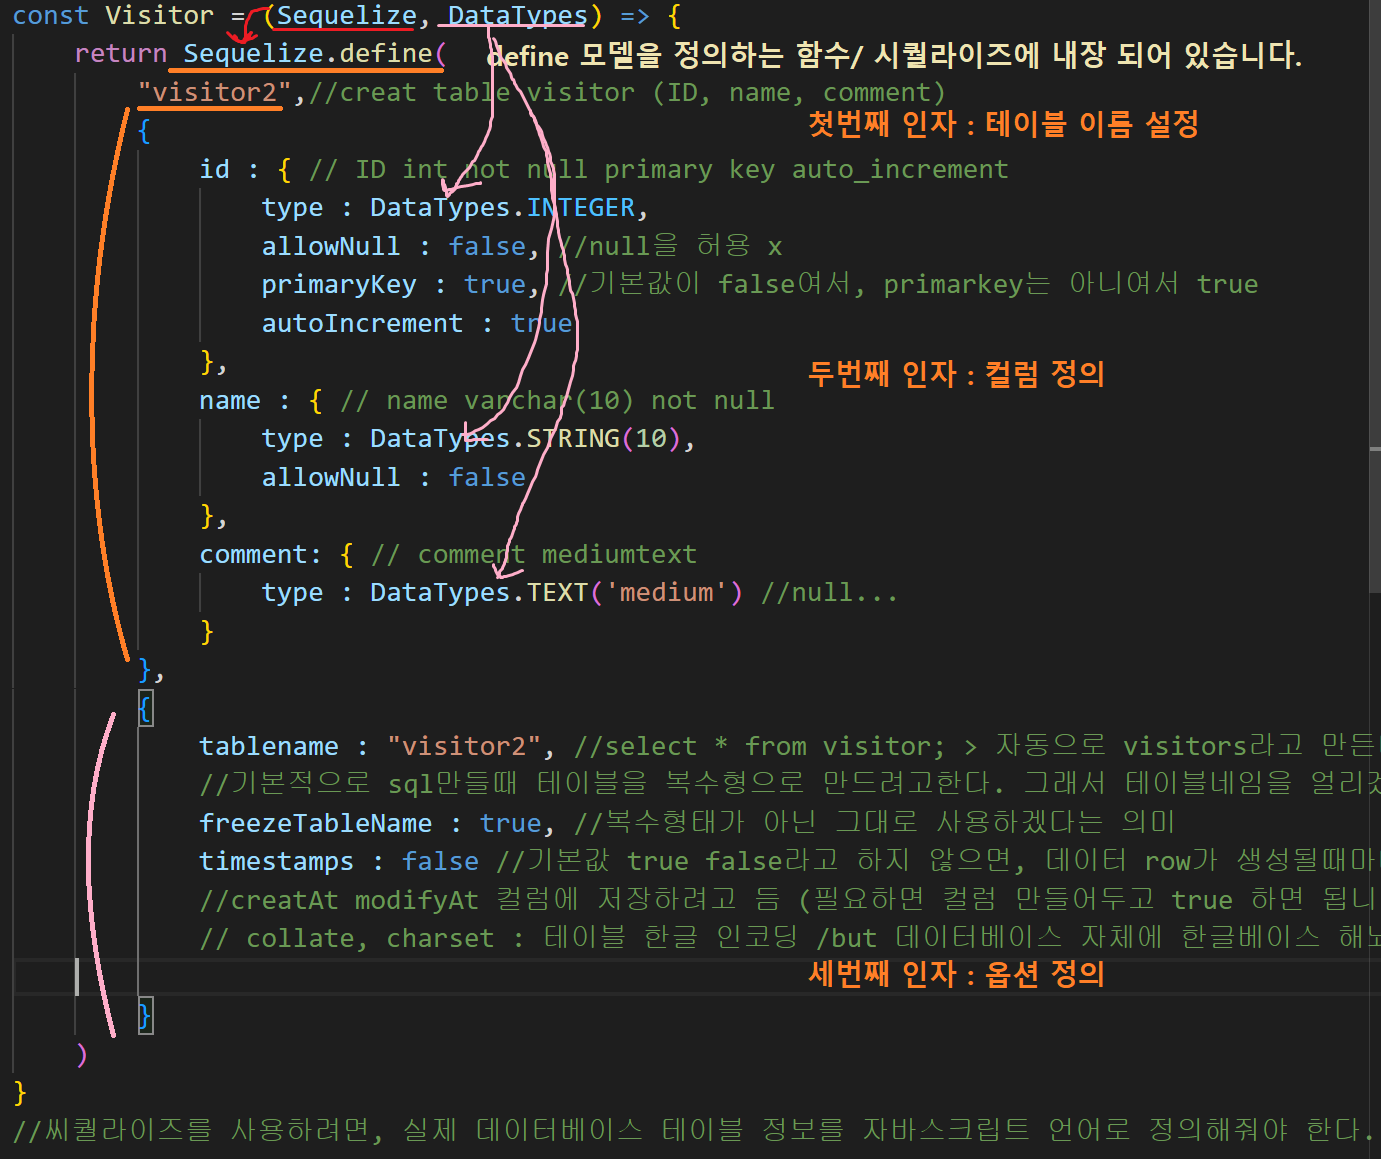Click the "//creatAt modifyAt" comment line
1381x1159 pixels.
click(x=790, y=900)
